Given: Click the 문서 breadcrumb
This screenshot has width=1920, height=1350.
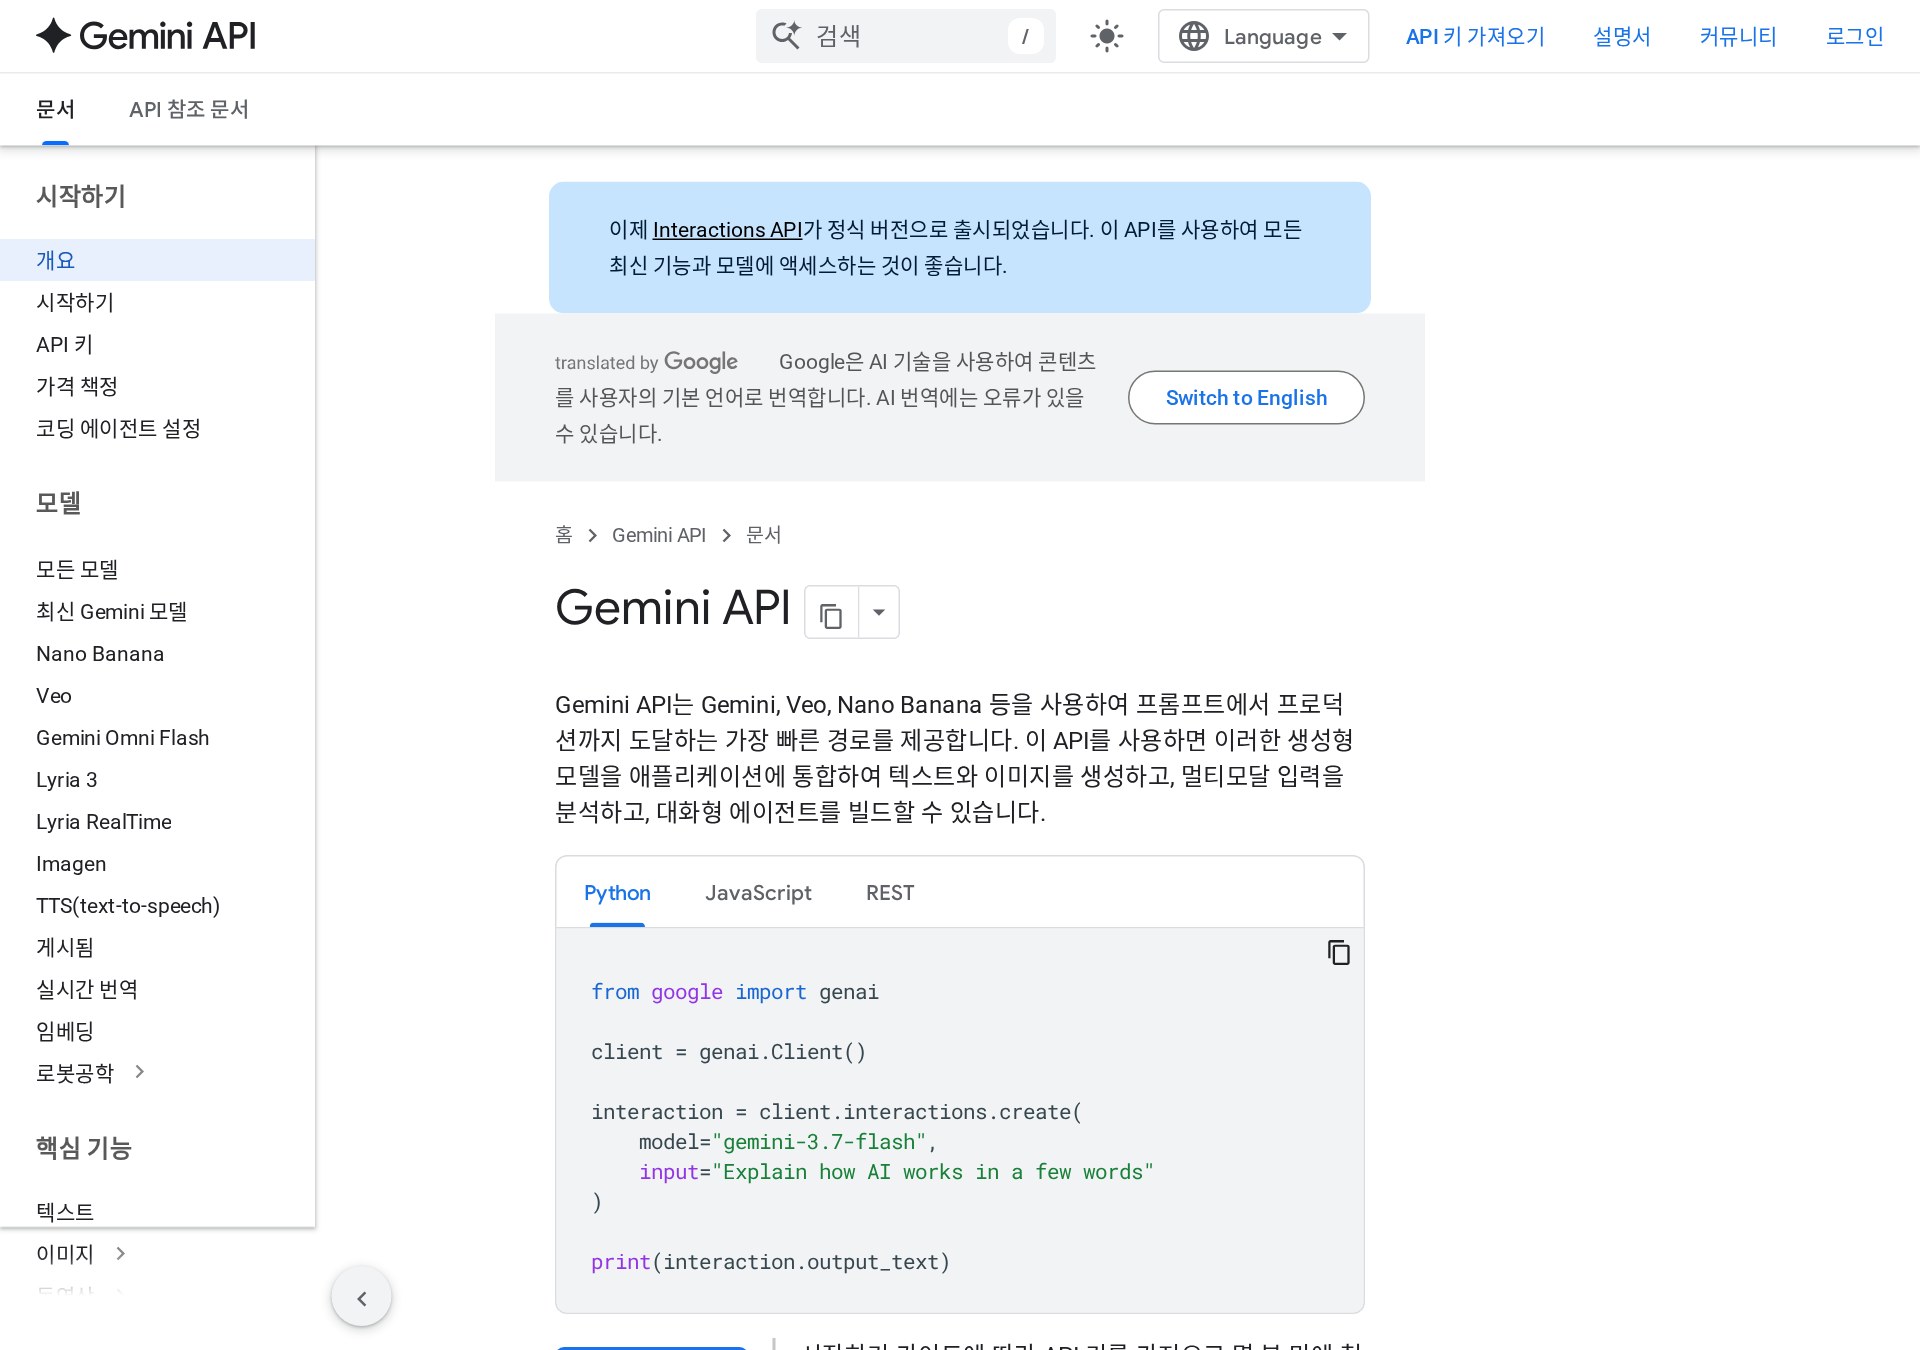Looking at the screenshot, I should pyautogui.click(x=764, y=535).
